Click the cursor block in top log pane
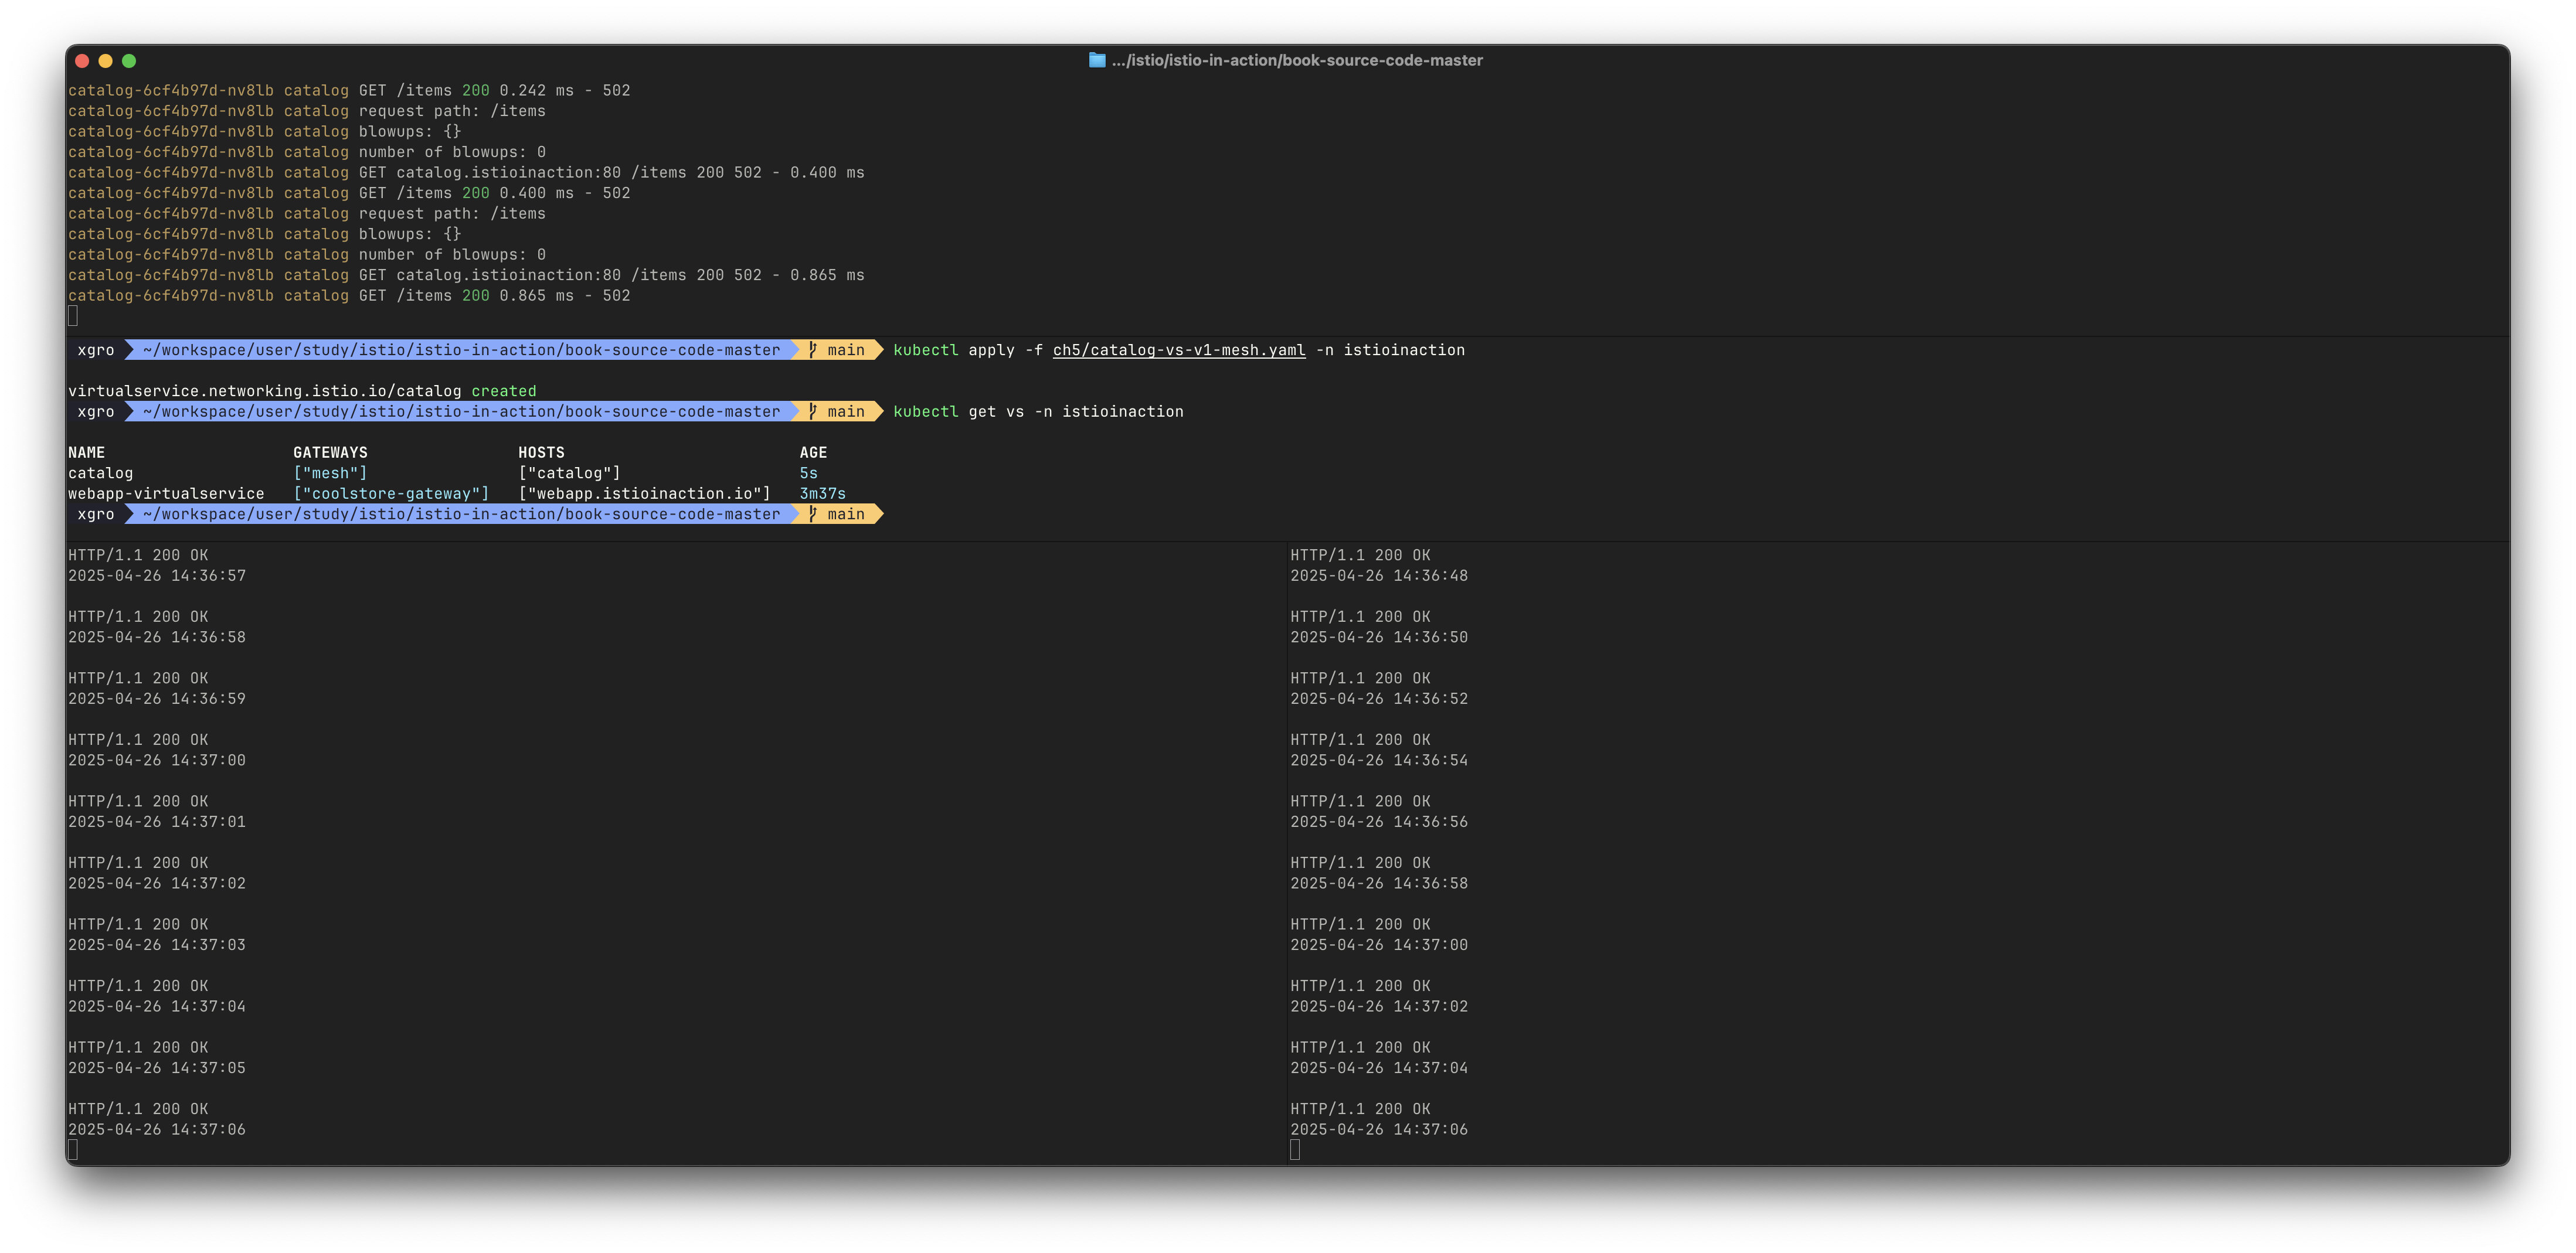Screen dimensions: 2576x1253 pyautogui.click(x=73, y=316)
